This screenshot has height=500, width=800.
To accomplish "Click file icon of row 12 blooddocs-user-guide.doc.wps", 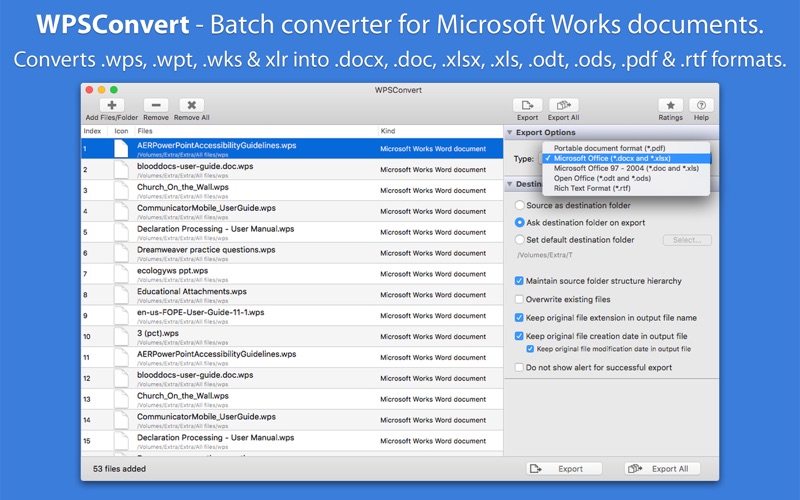I will [121, 379].
